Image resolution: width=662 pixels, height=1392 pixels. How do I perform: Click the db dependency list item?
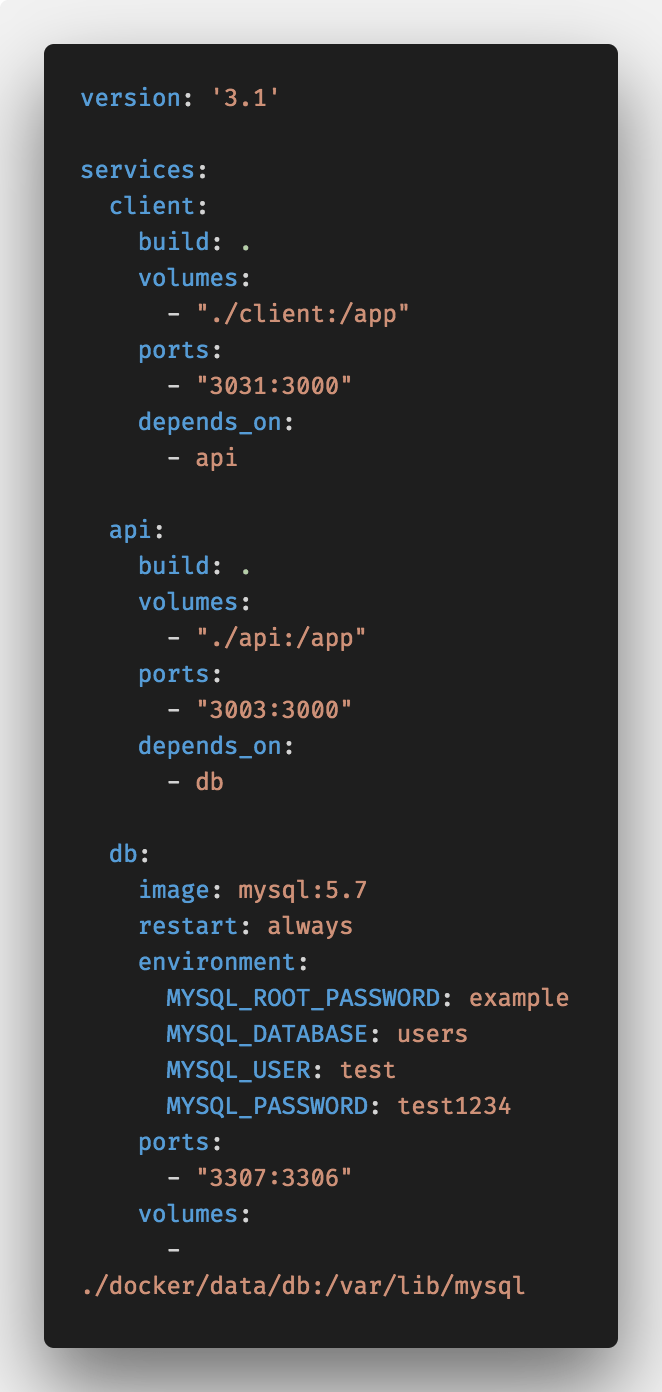tap(210, 782)
